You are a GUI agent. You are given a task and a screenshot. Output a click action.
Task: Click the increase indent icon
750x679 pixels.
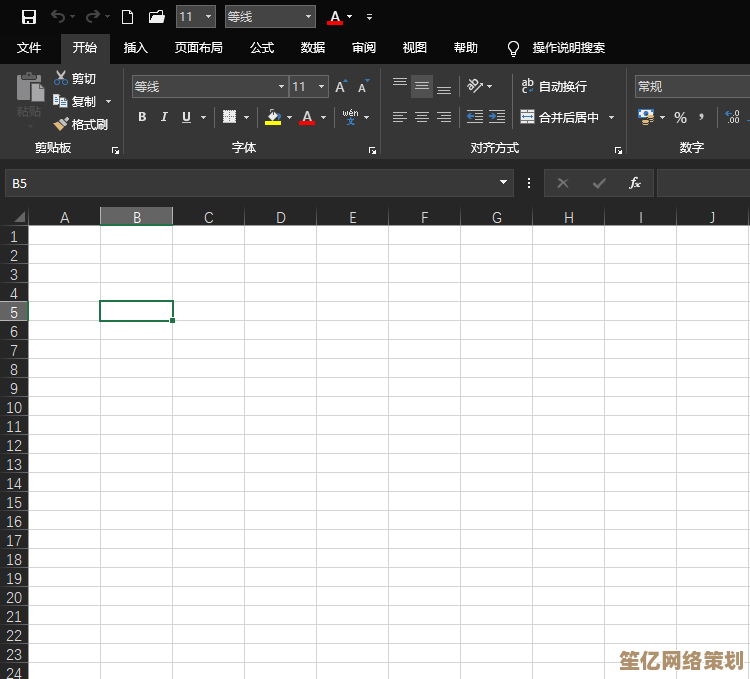(x=497, y=117)
